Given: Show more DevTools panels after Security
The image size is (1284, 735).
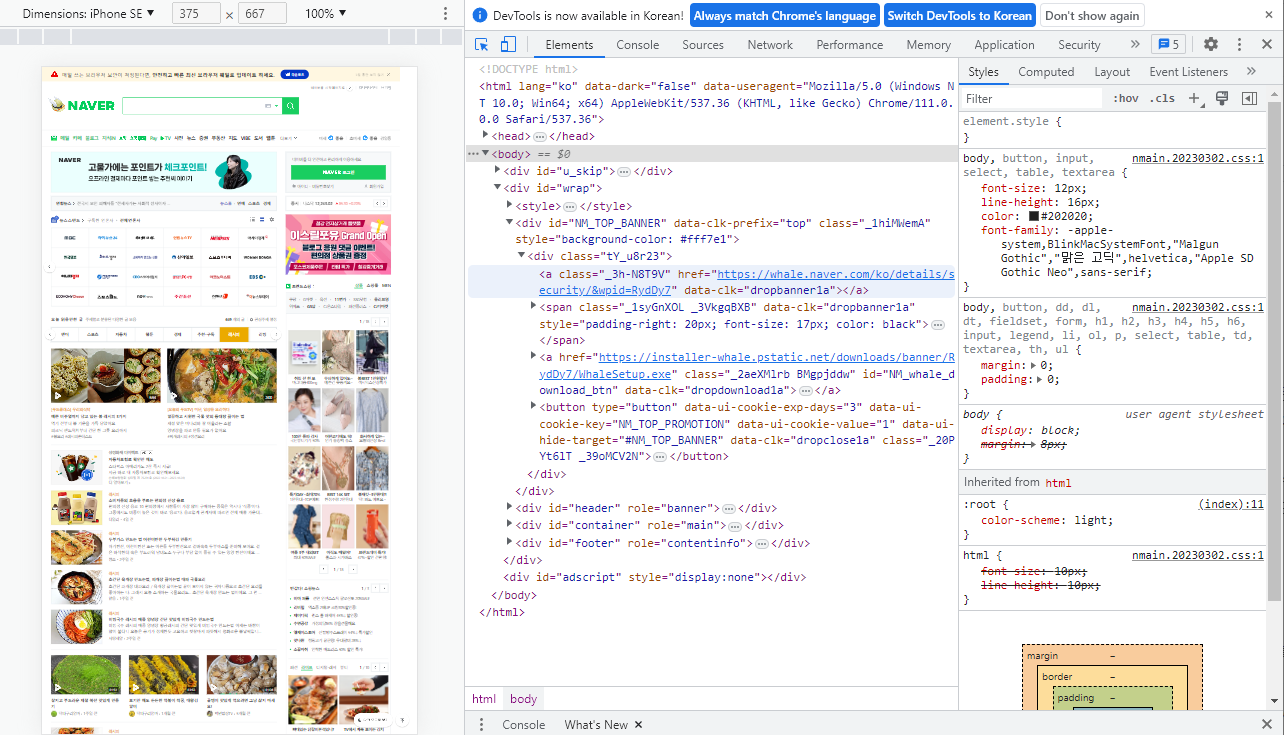Looking at the screenshot, I should [x=1134, y=45].
